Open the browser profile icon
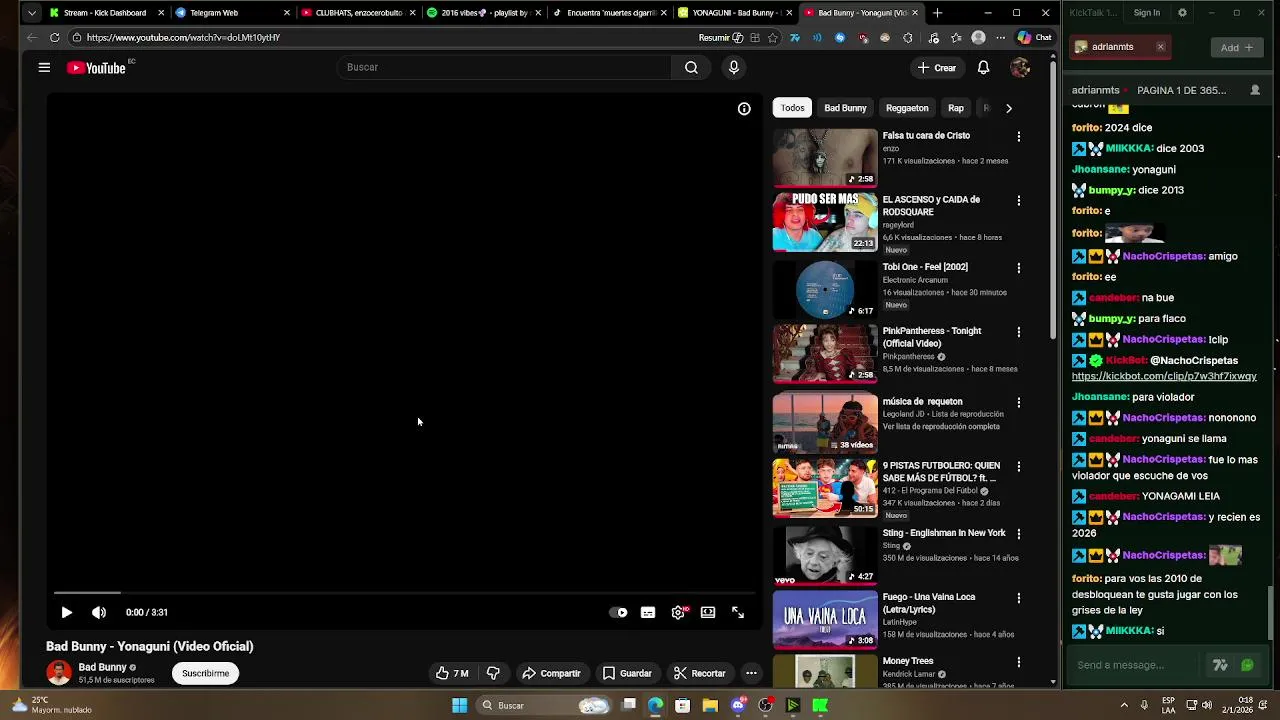This screenshot has height=720, width=1280. click(x=978, y=37)
